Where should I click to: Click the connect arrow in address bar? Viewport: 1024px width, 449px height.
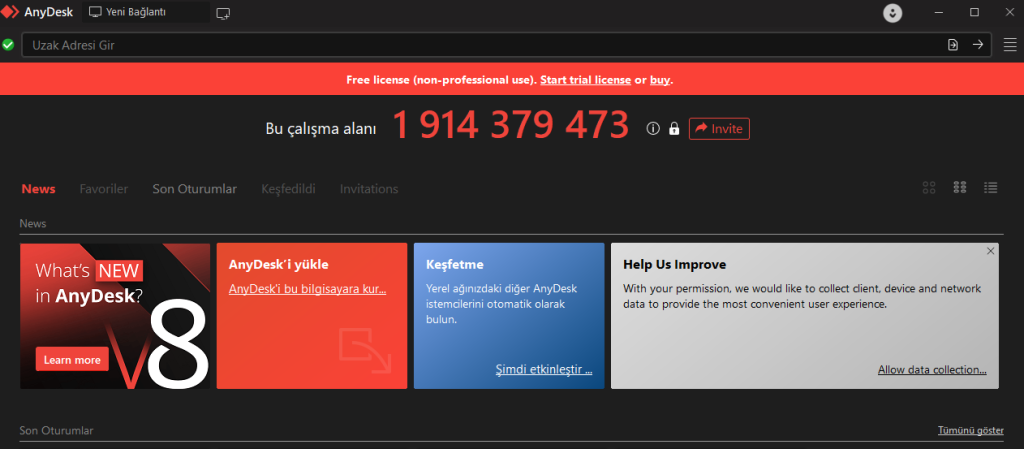[x=978, y=44]
